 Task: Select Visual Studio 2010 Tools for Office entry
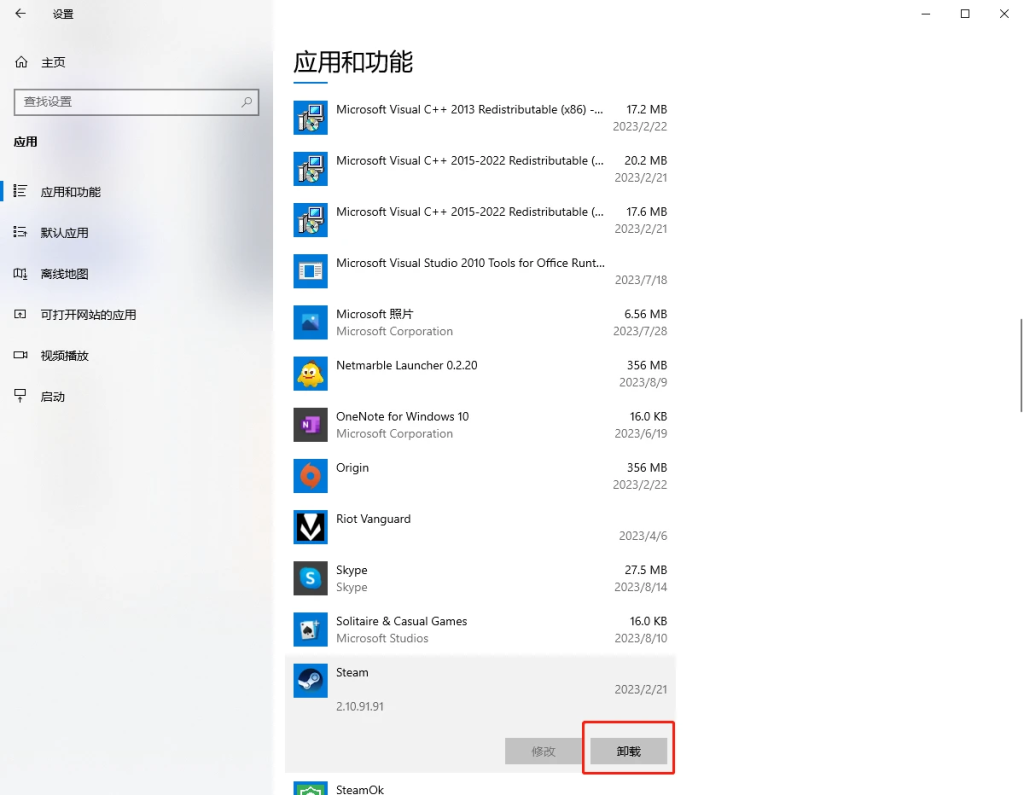480,271
